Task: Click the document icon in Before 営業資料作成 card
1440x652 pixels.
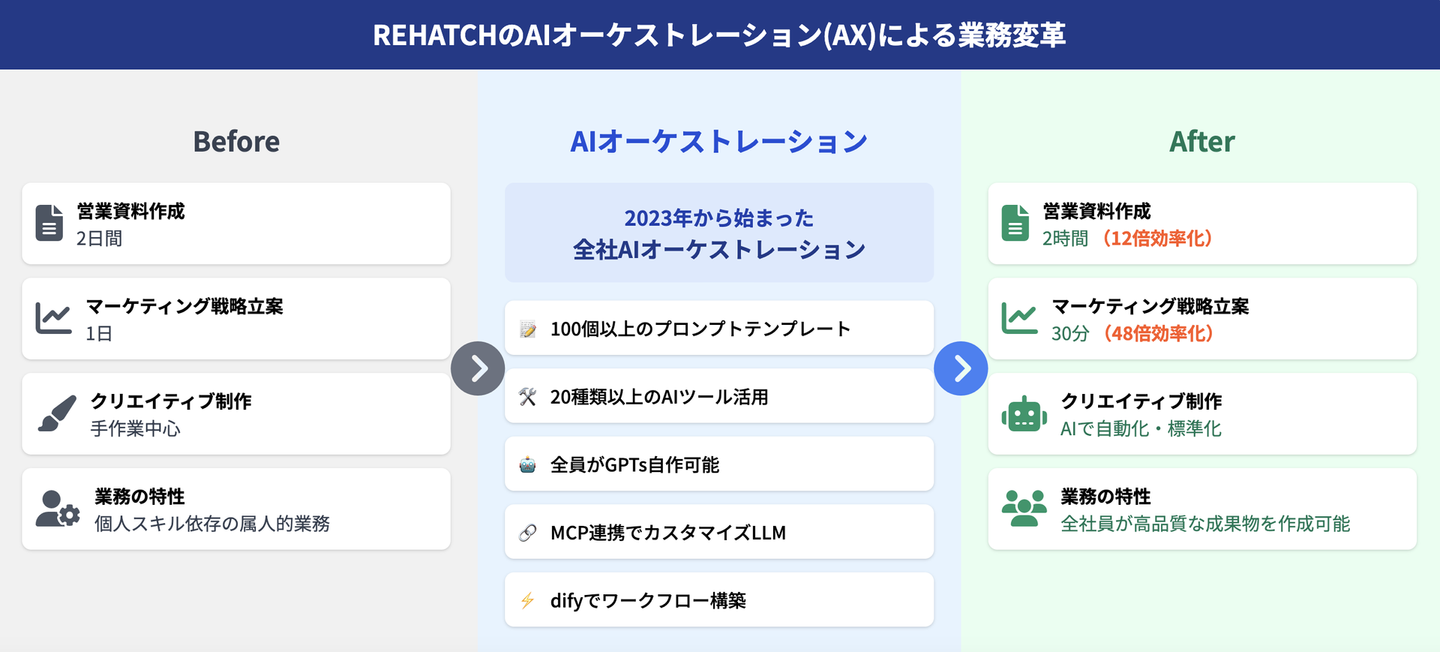Action: click(x=49, y=223)
